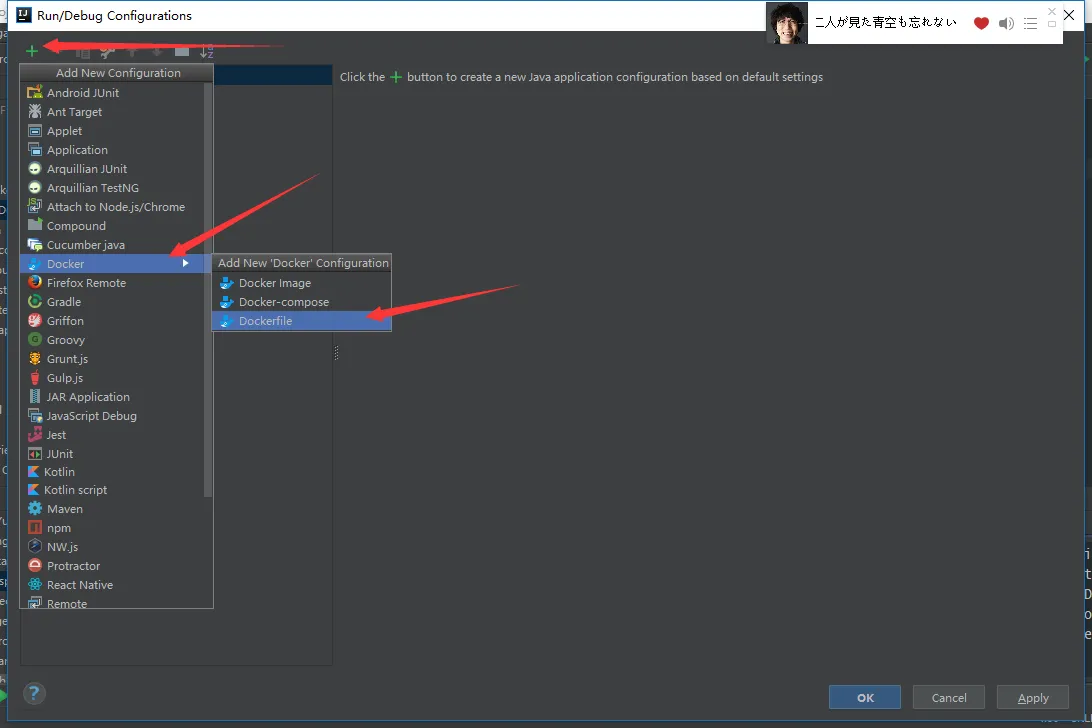1092x728 pixels.
Task: Click the Arquillian JUnit icon
Action: (x=35, y=169)
